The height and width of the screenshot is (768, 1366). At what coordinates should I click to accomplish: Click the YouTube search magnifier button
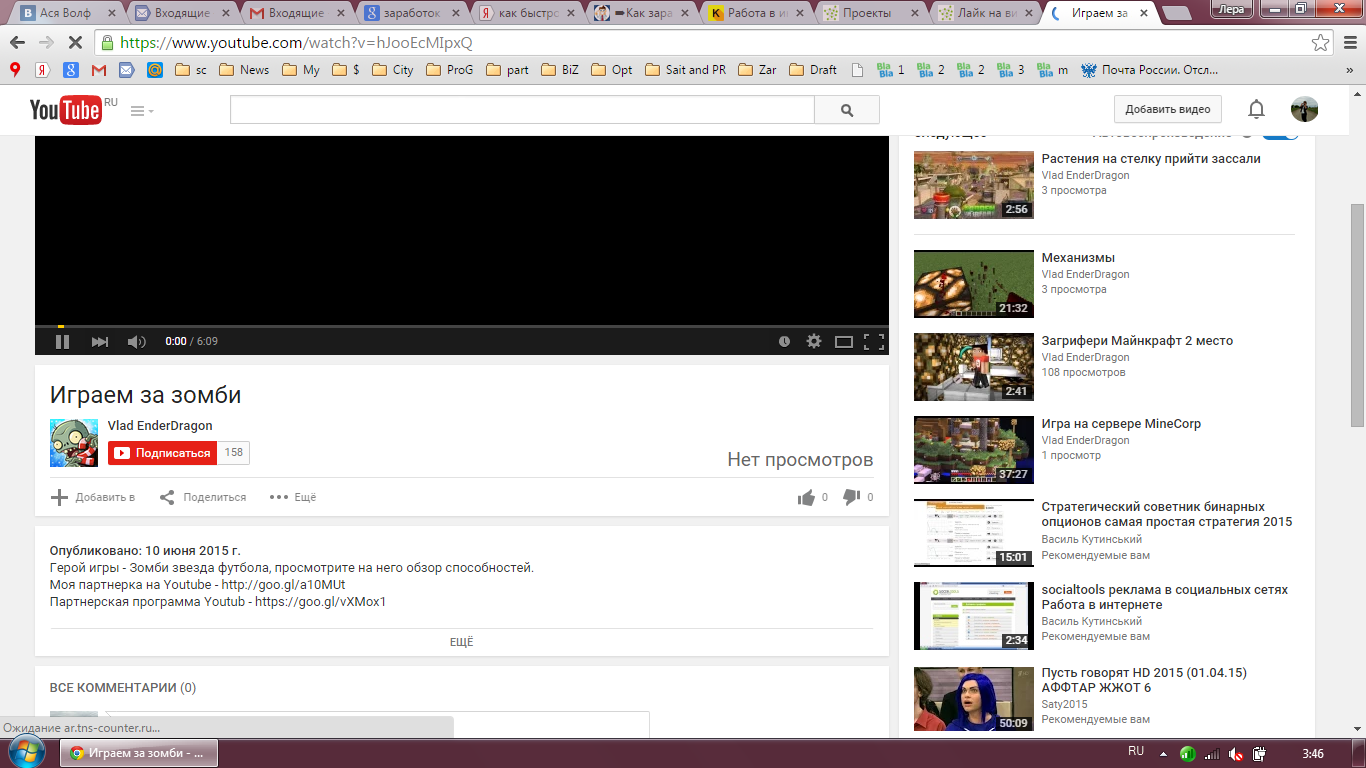point(847,110)
